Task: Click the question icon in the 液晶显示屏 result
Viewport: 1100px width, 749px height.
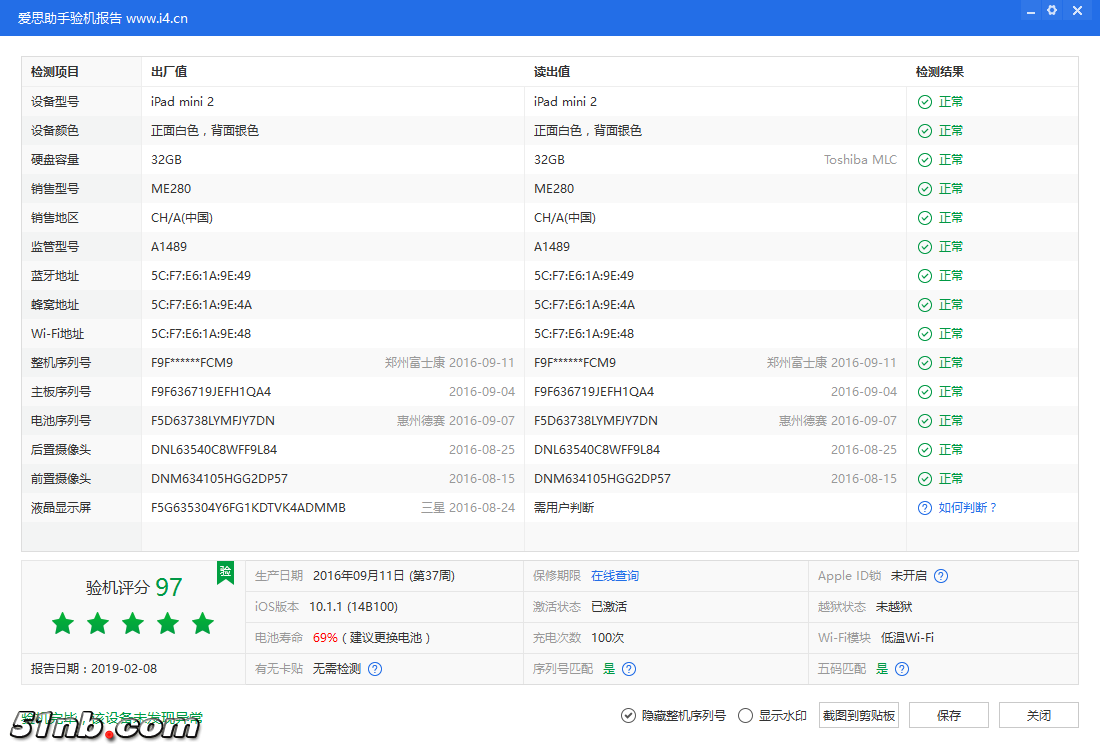Action: tap(923, 507)
